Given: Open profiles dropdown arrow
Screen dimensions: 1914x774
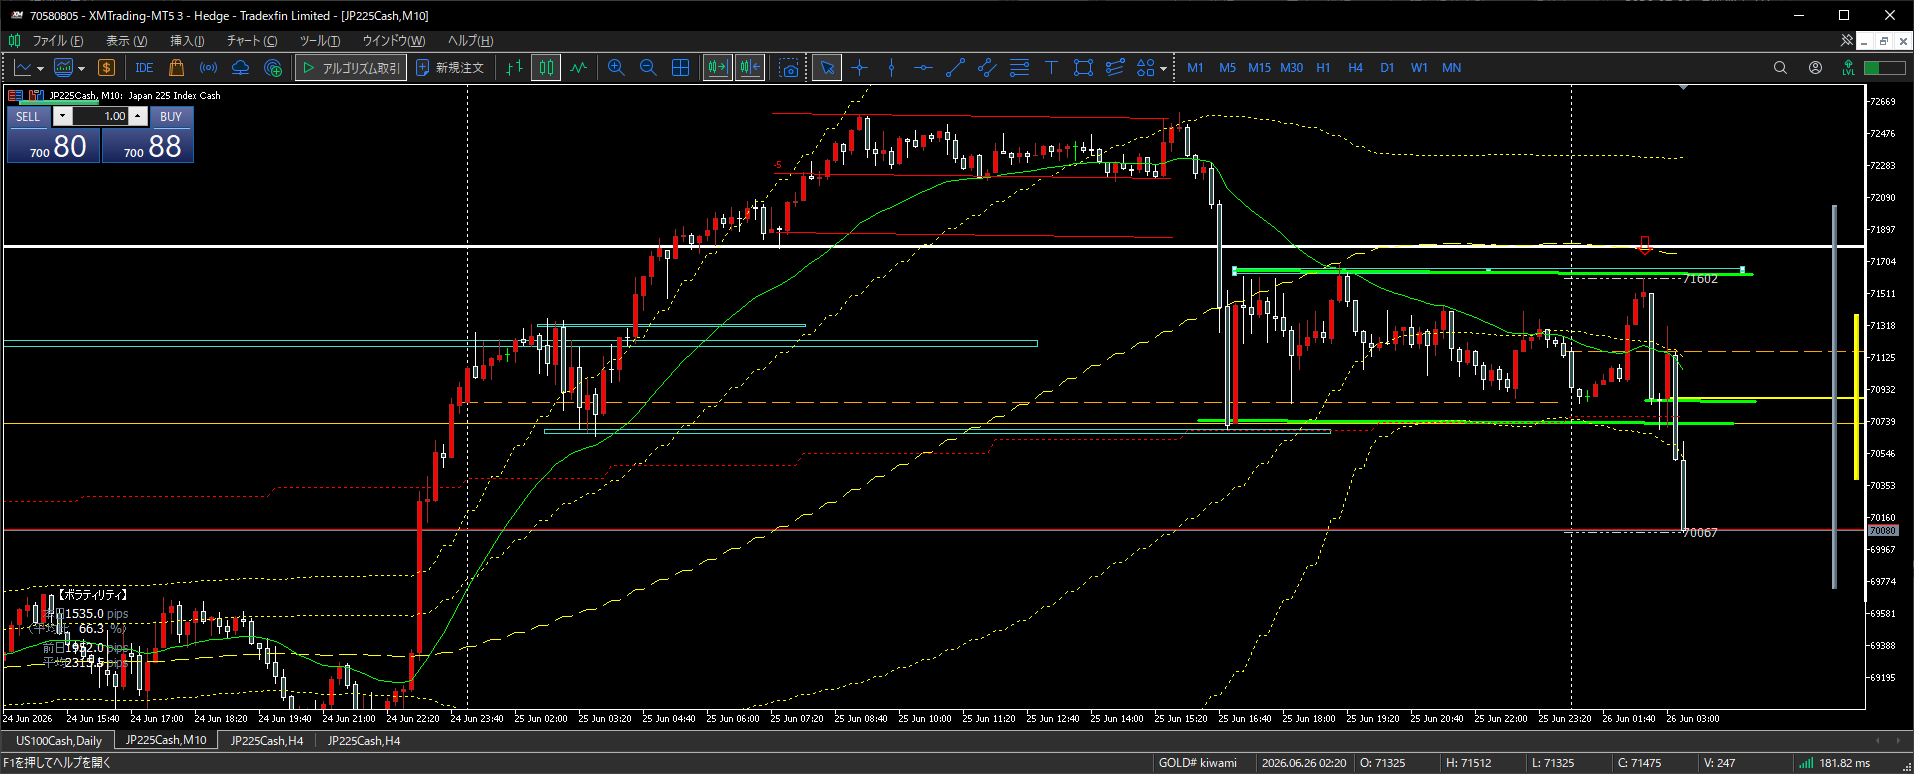Looking at the screenshot, I should 81,69.
